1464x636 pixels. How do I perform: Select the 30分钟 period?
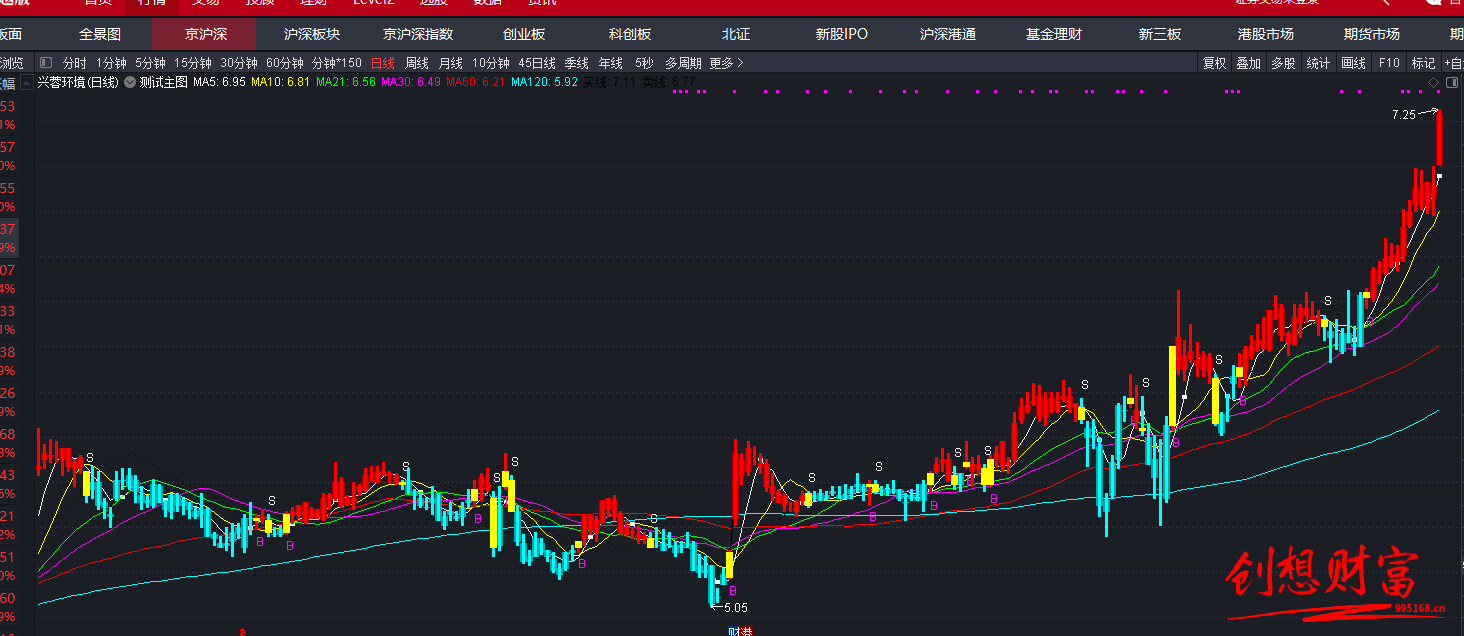tap(239, 63)
